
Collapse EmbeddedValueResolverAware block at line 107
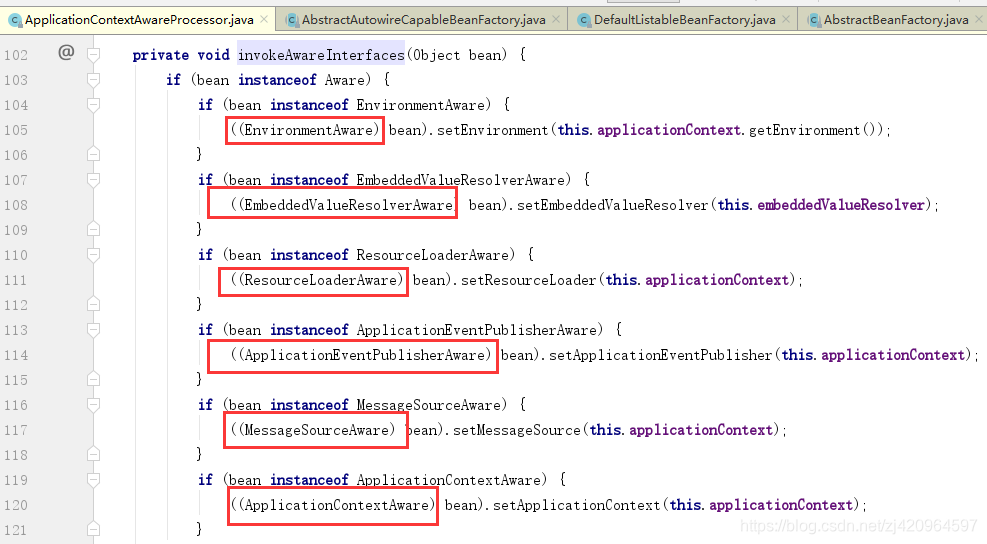coord(93,180)
